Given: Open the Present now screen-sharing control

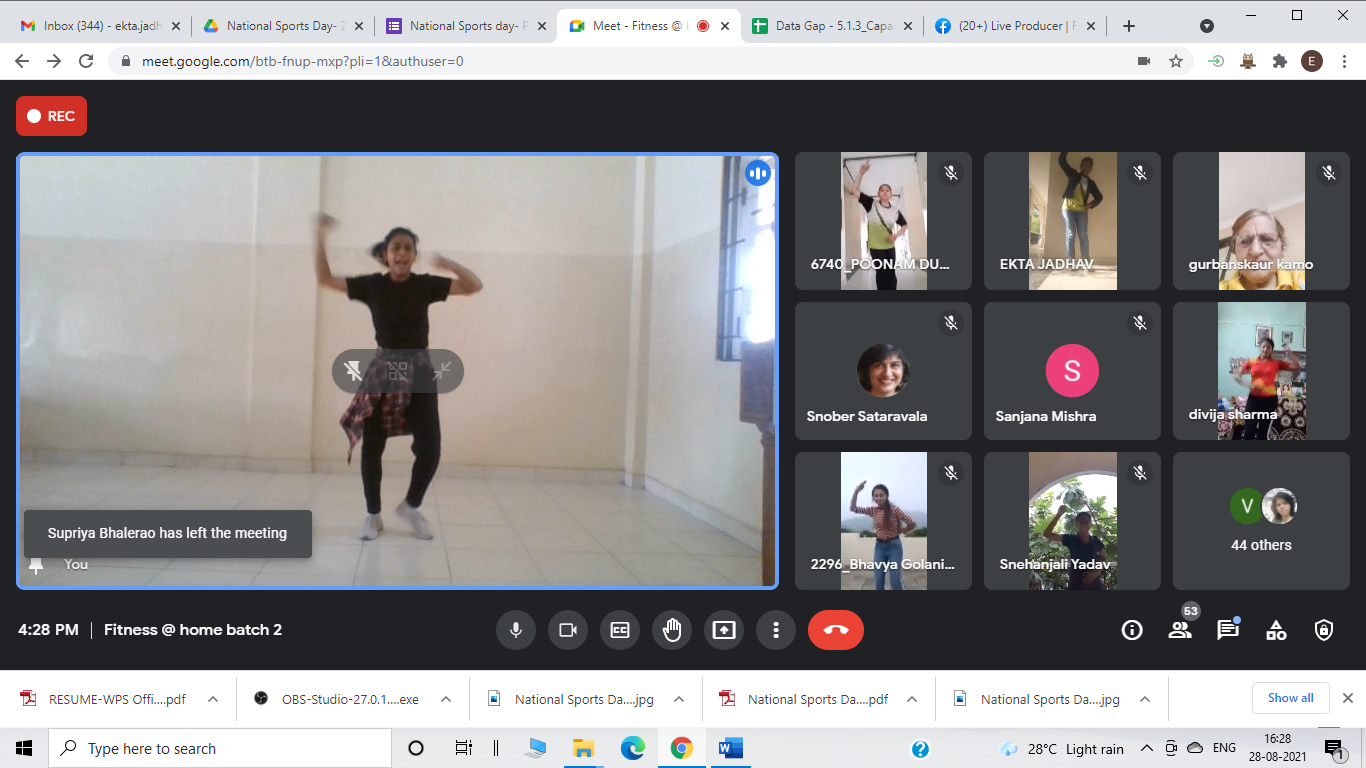Looking at the screenshot, I should tap(724, 630).
